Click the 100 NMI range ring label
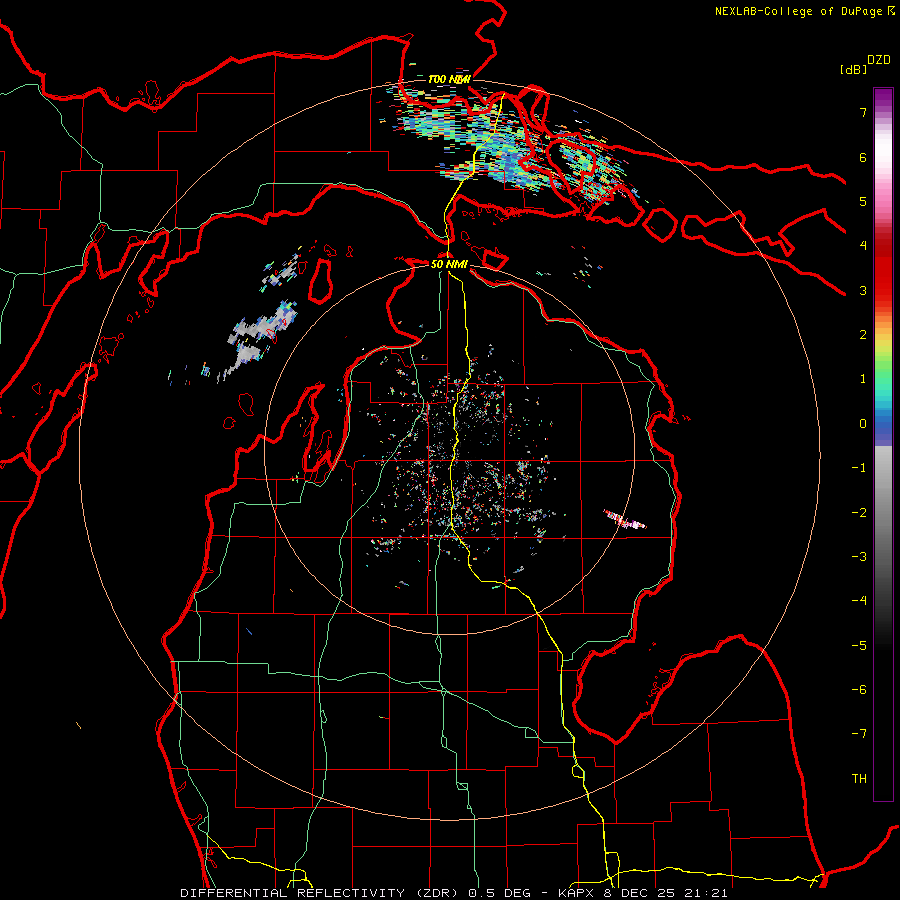 pos(449,79)
